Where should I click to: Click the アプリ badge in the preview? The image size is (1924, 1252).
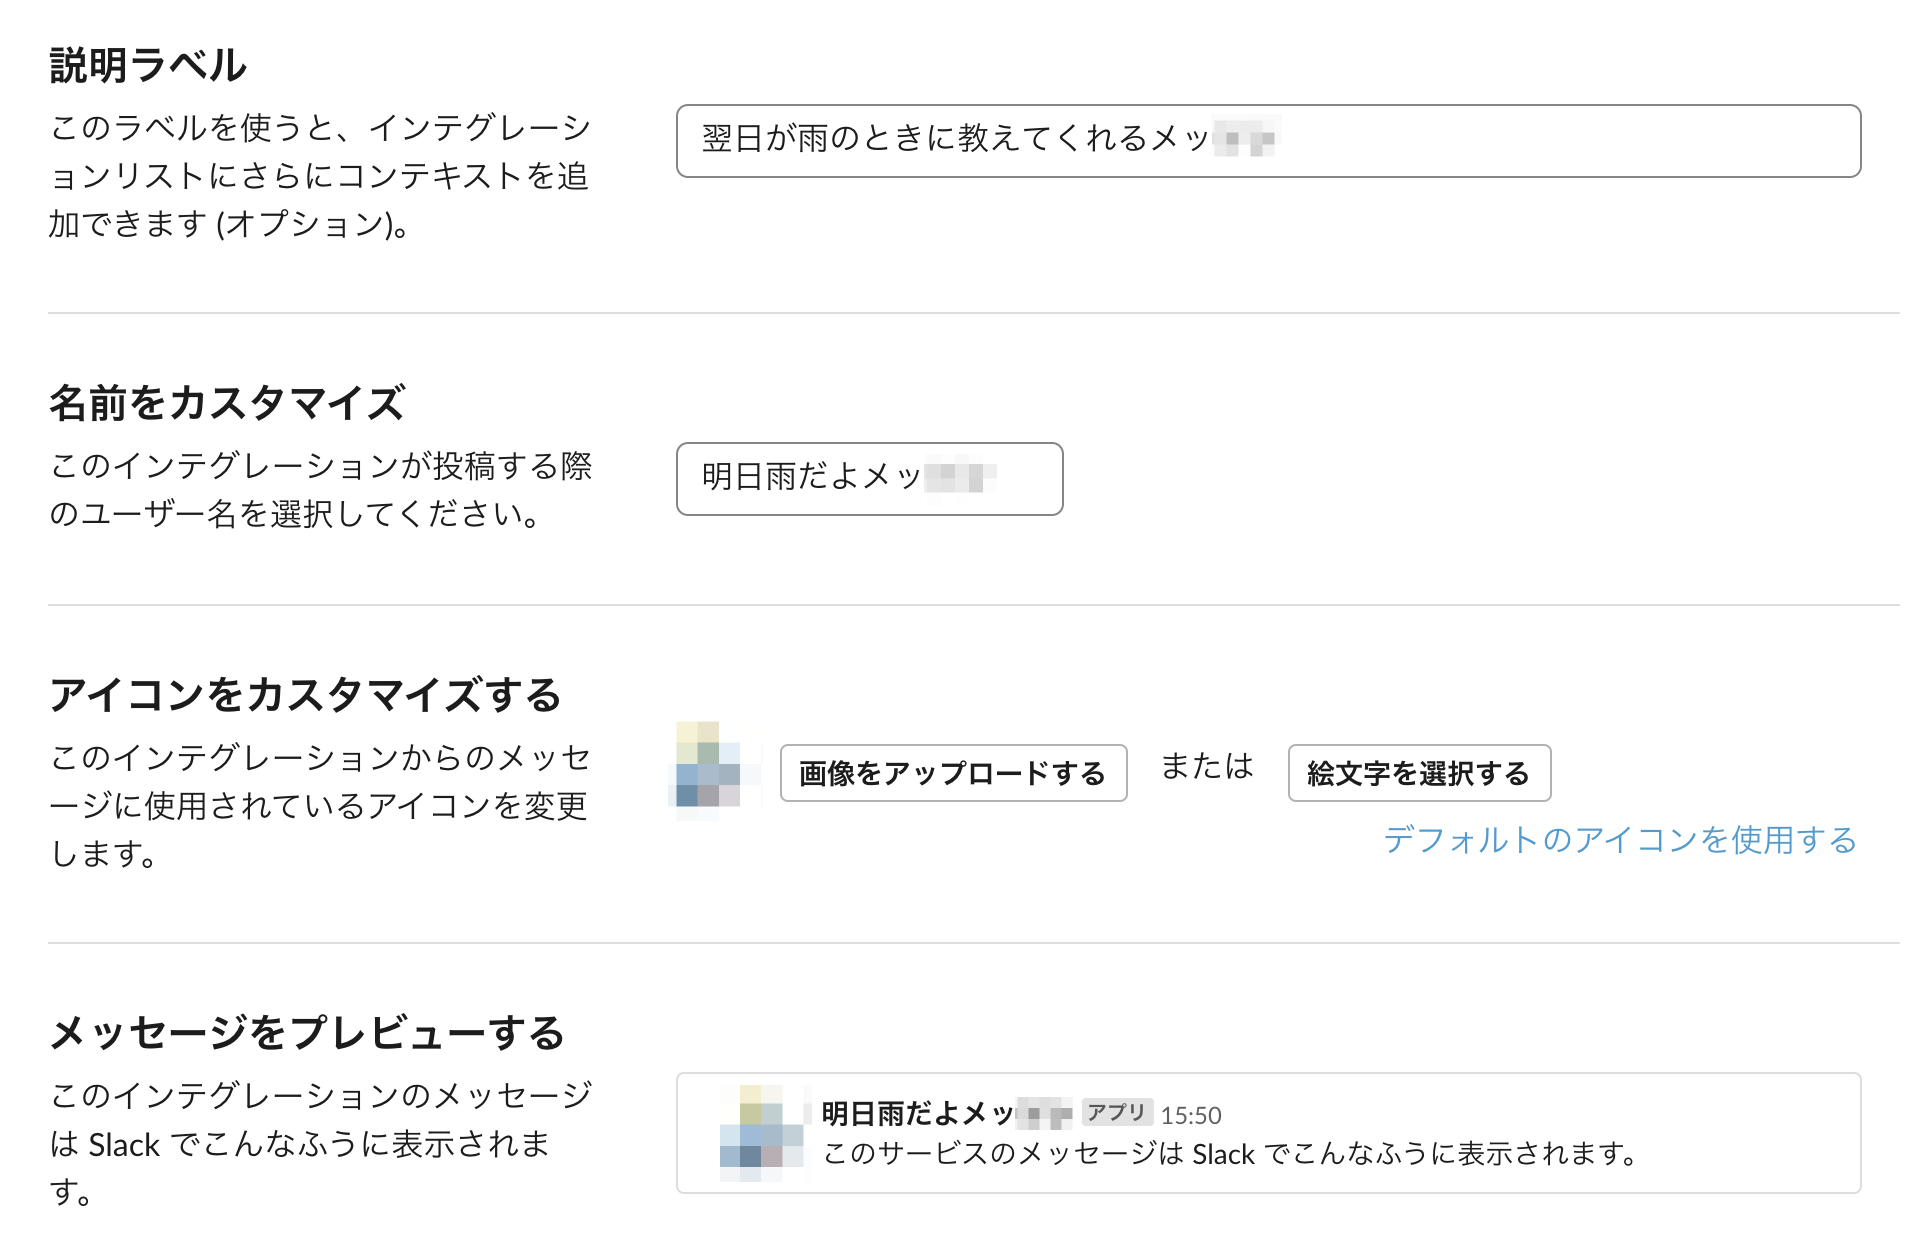(1116, 1112)
